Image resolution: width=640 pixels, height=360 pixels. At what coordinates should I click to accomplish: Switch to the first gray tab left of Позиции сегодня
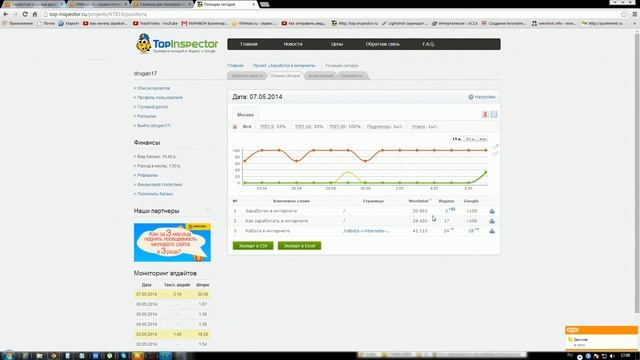pos(247,76)
